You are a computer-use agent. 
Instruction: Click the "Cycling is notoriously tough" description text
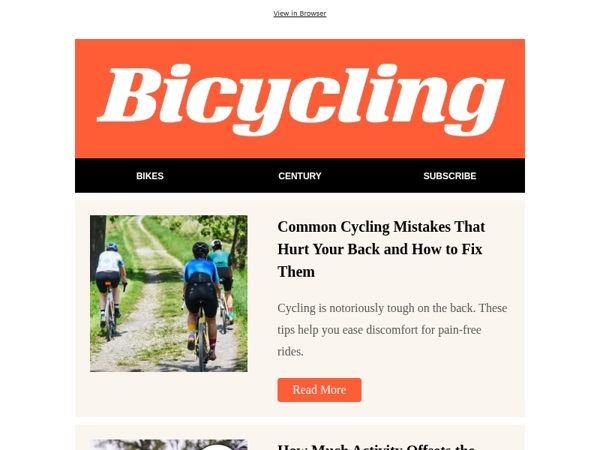[392, 308]
